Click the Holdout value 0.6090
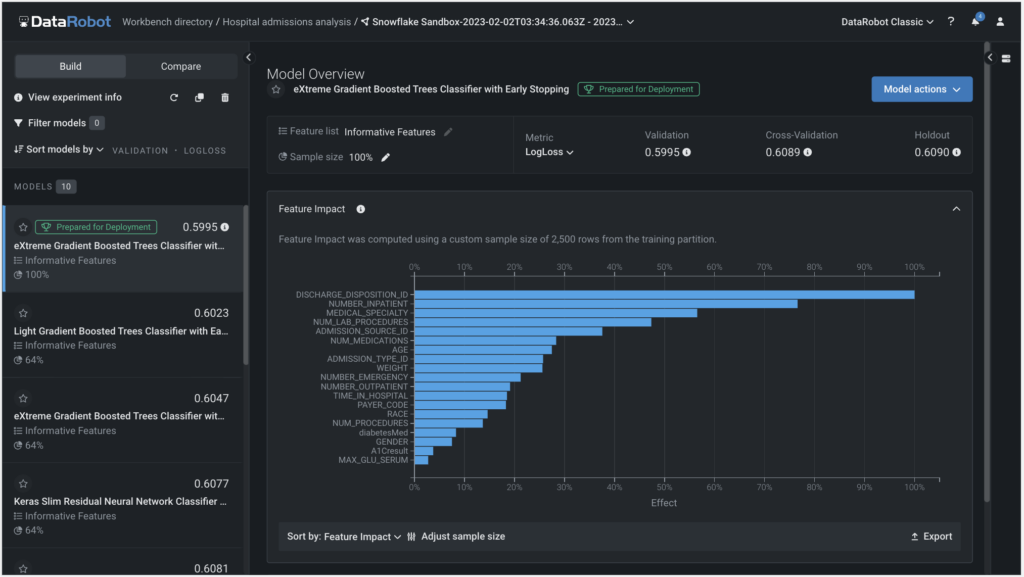This screenshot has height=577, width=1024. (x=932, y=152)
